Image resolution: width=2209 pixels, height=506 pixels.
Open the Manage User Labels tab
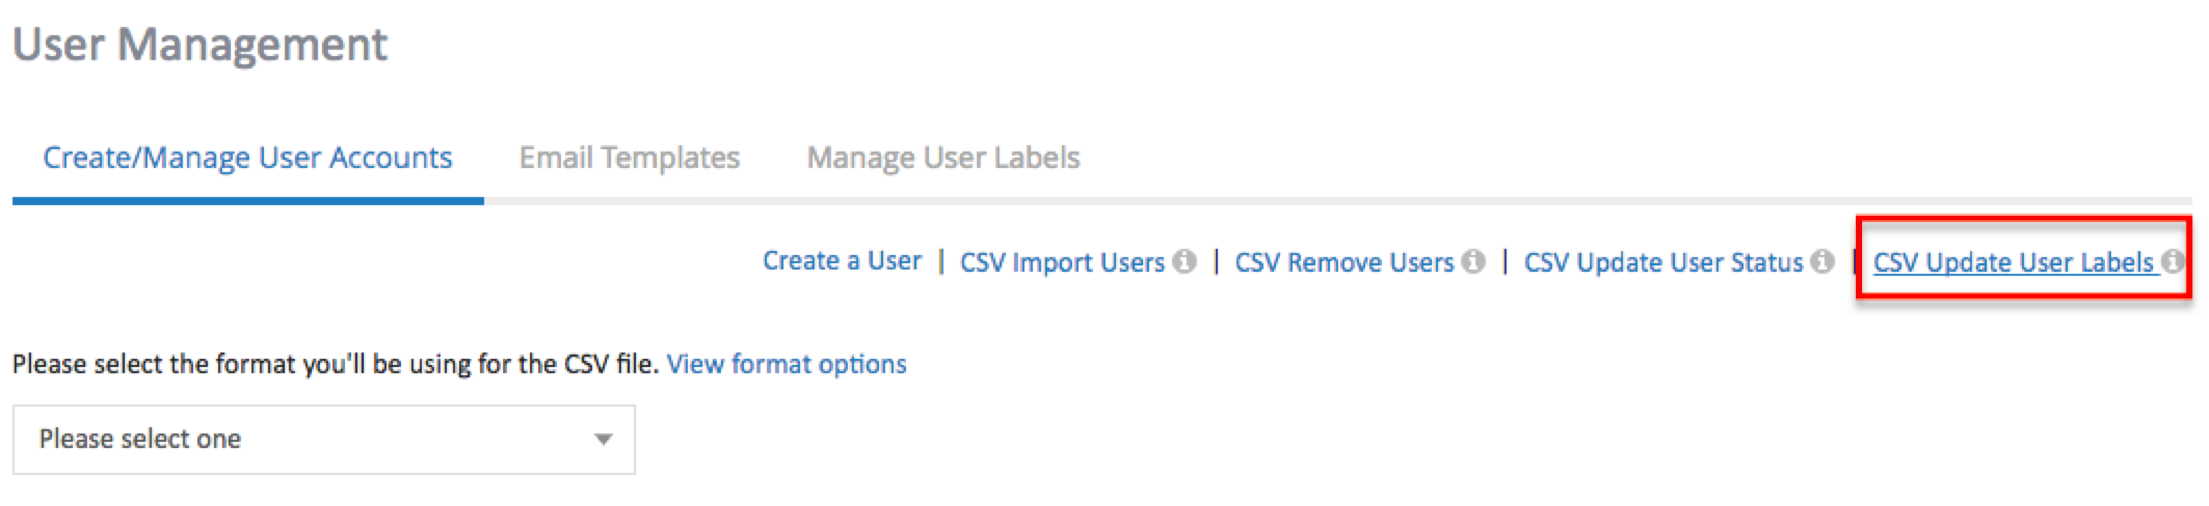click(943, 158)
